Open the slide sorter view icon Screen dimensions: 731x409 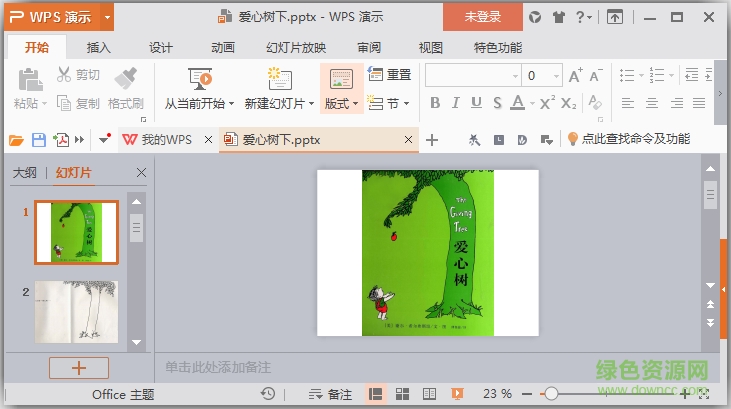403,394
